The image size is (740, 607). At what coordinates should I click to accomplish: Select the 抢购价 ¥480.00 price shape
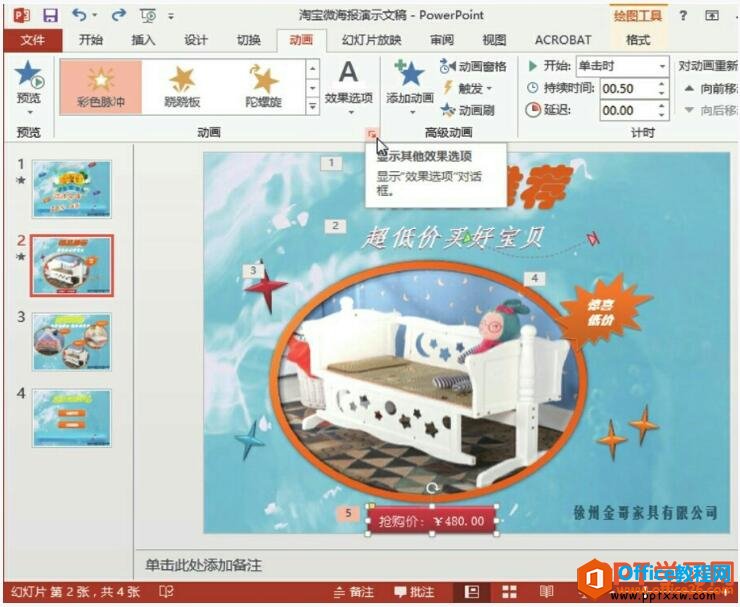(x=432, y=521)
